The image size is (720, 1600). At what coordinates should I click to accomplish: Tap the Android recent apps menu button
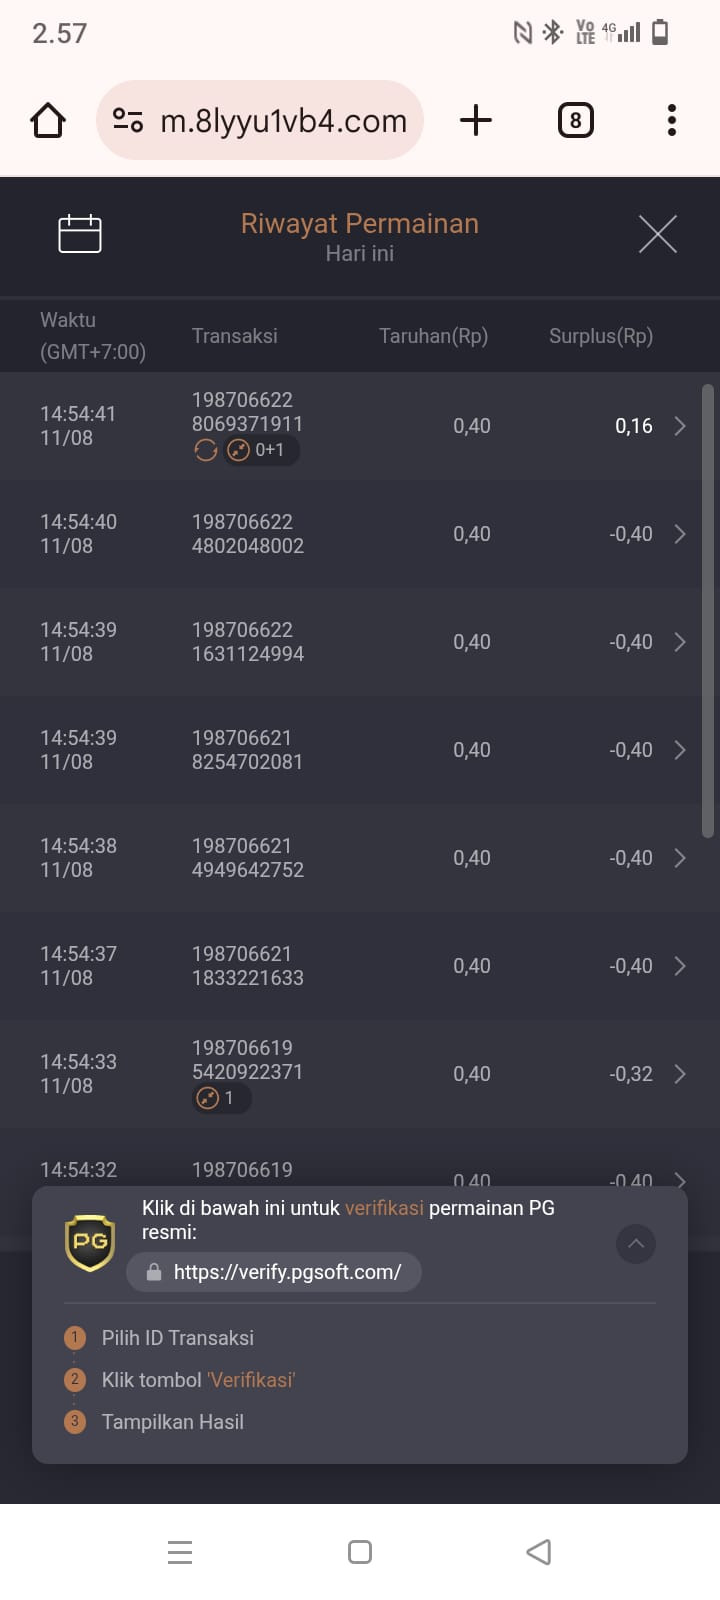(180, 1552)
